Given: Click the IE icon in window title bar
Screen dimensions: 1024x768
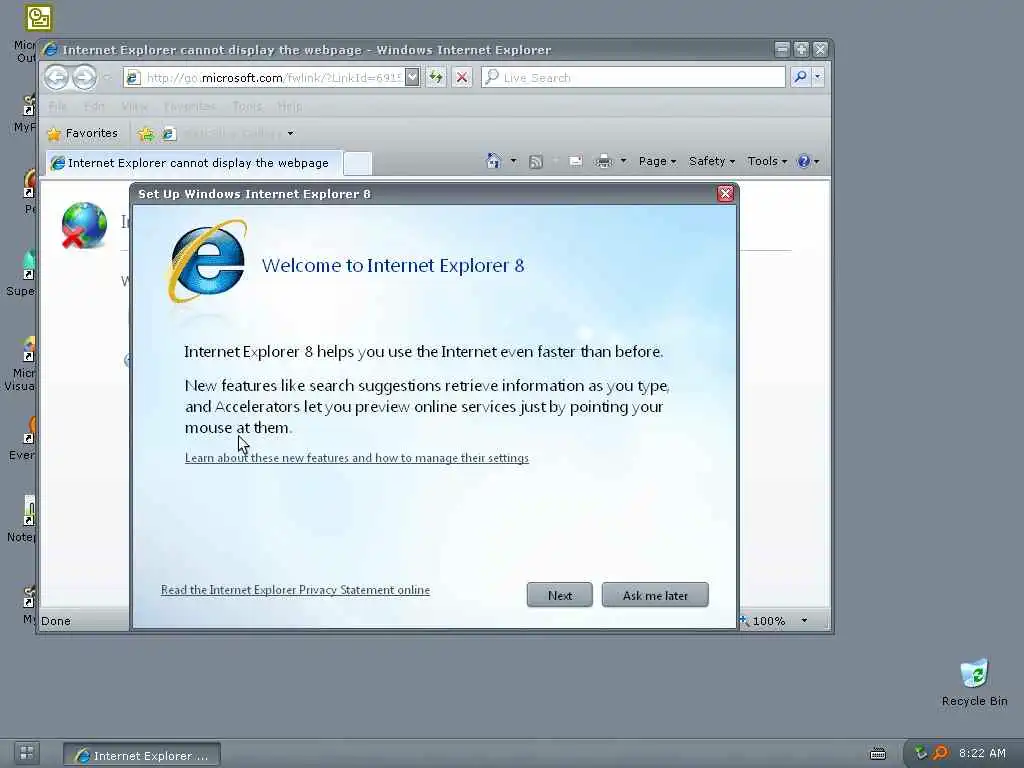Looking at the screenshot, I should [50, 50].
